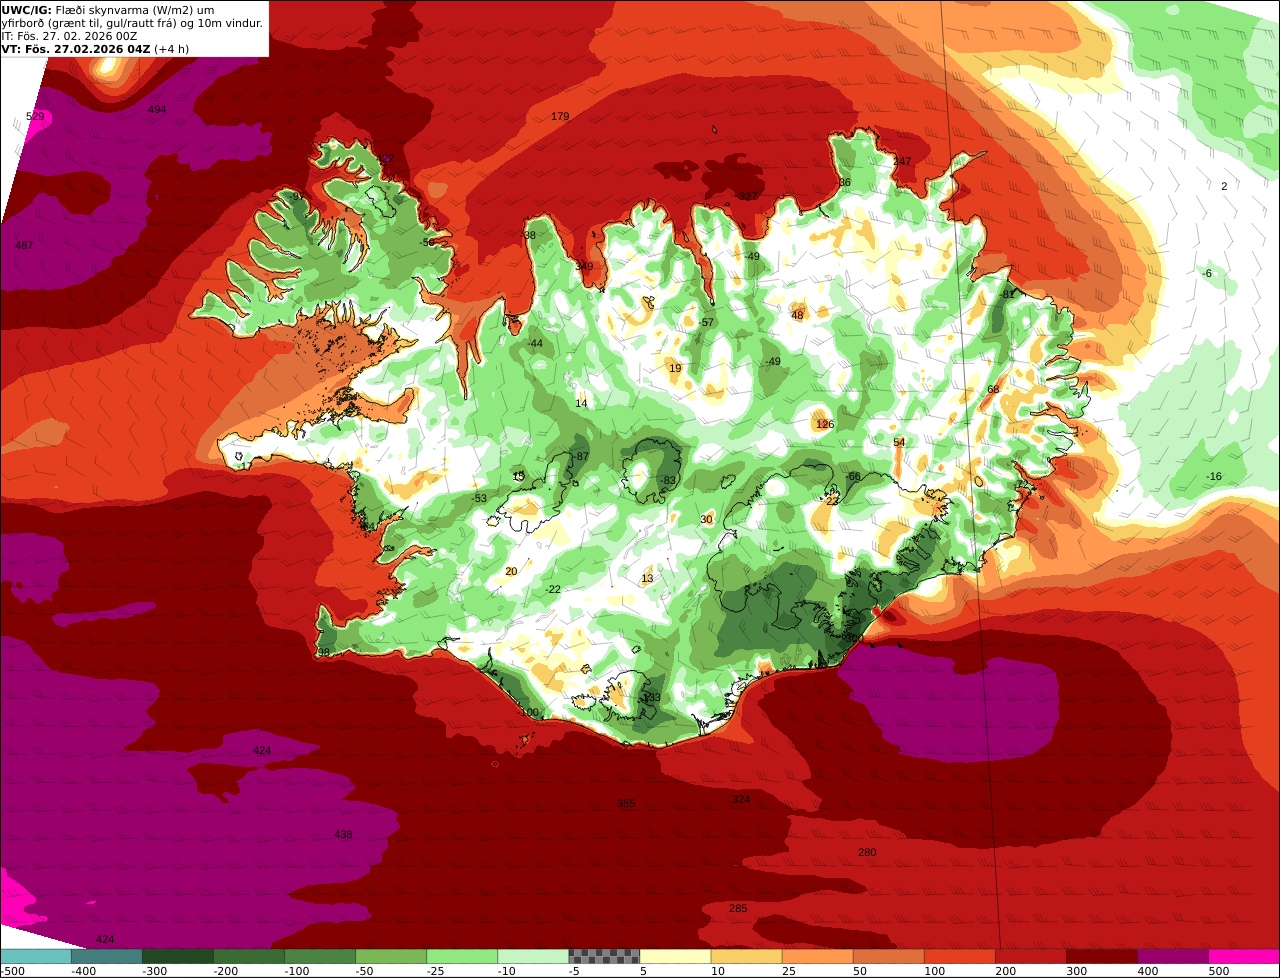This screenshot has width=1280, height=978.
Task: Click the title line starting 'UWC/IG: Flæði skynvarma'
Action: click(108, 9)
